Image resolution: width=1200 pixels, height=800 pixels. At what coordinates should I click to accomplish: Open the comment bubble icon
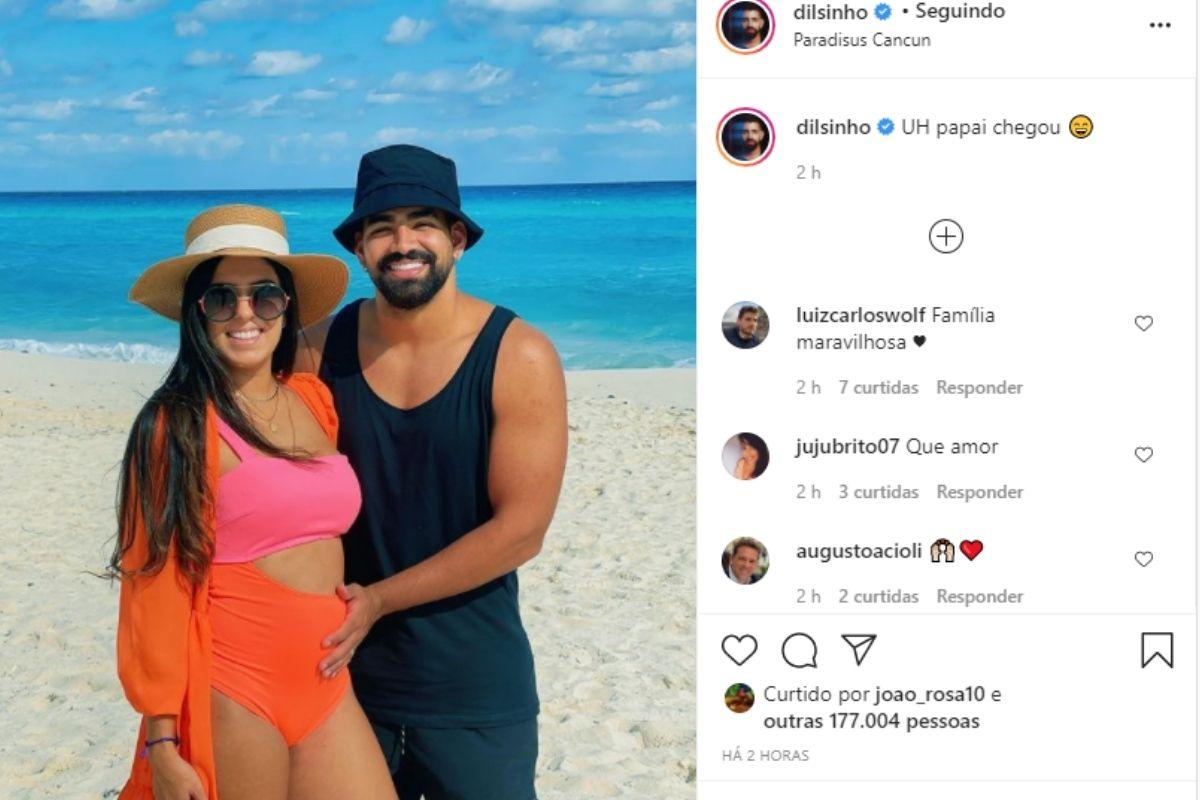799,650
